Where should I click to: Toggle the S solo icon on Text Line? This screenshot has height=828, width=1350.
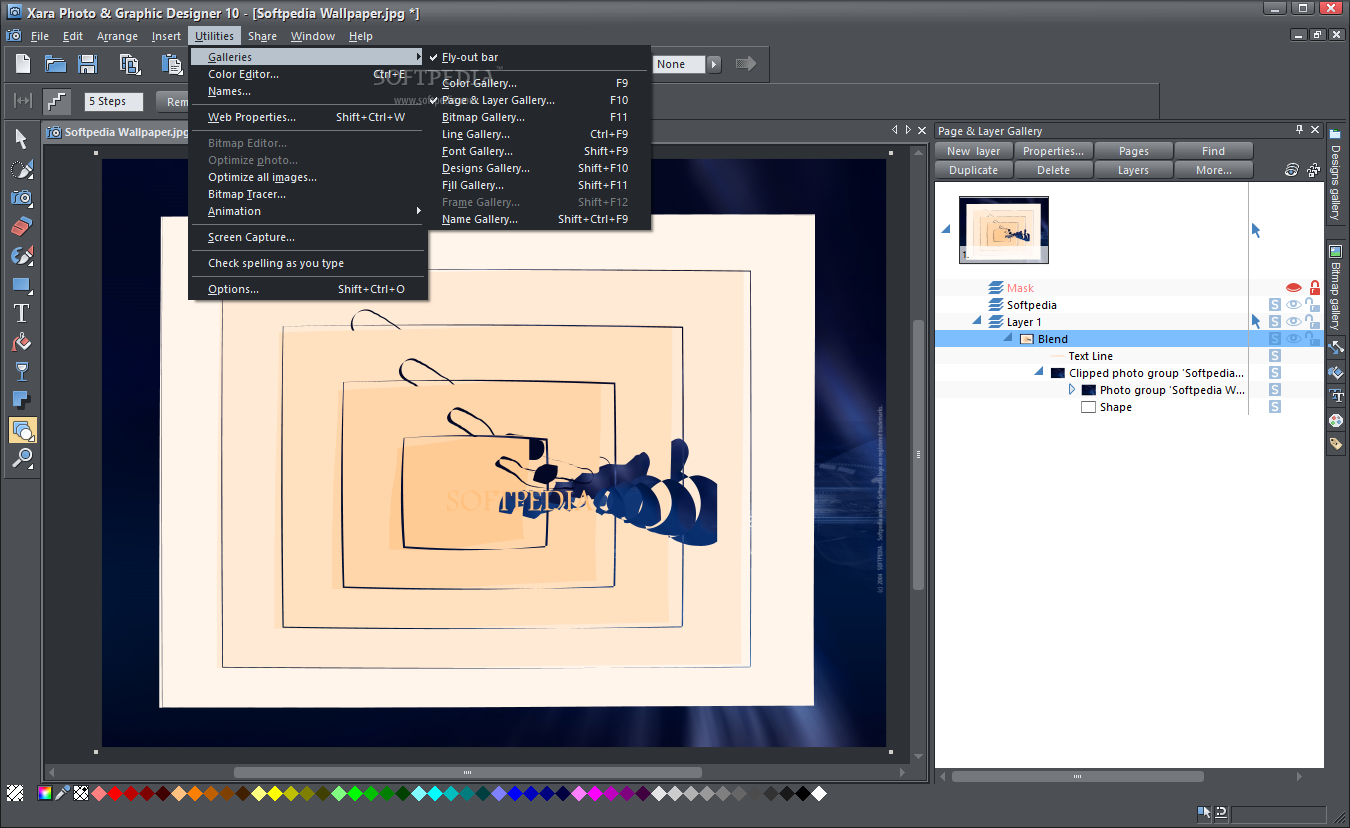(1275, 356)
